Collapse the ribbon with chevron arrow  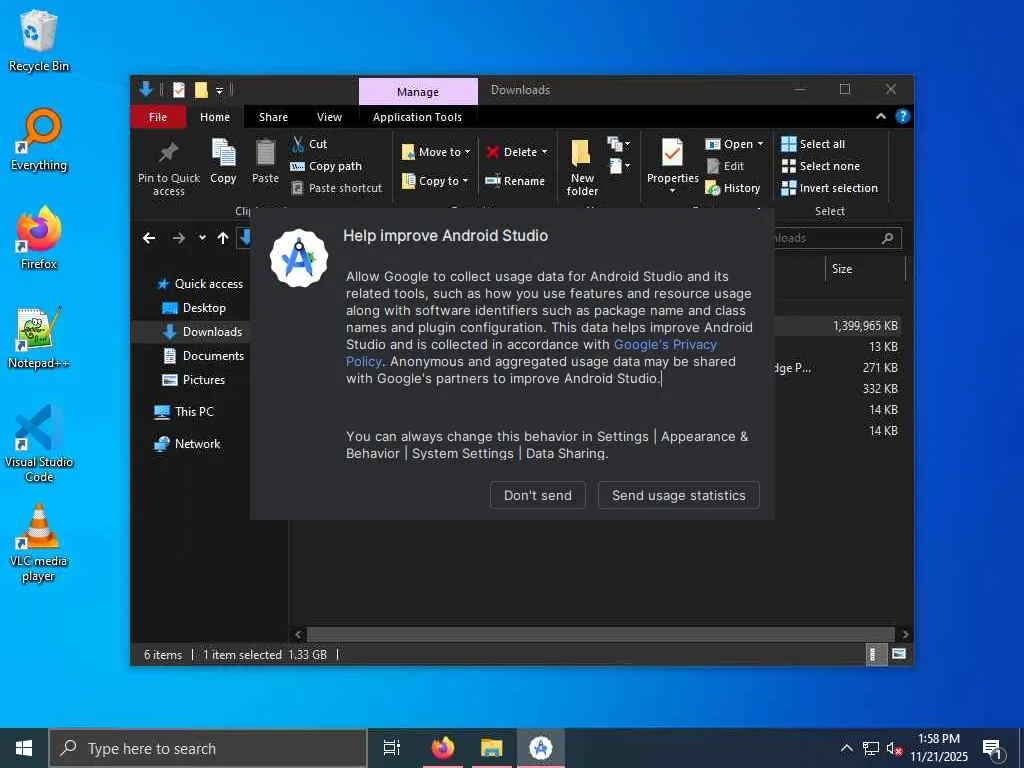click(880, 116)
